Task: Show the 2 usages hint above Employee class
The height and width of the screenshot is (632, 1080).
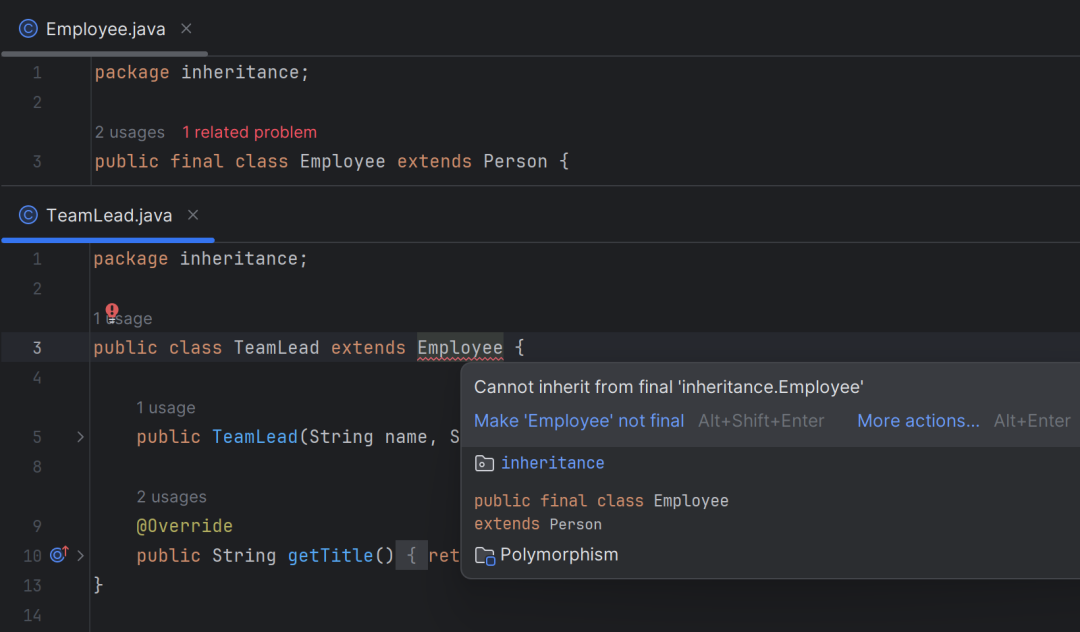Action: 129,132
